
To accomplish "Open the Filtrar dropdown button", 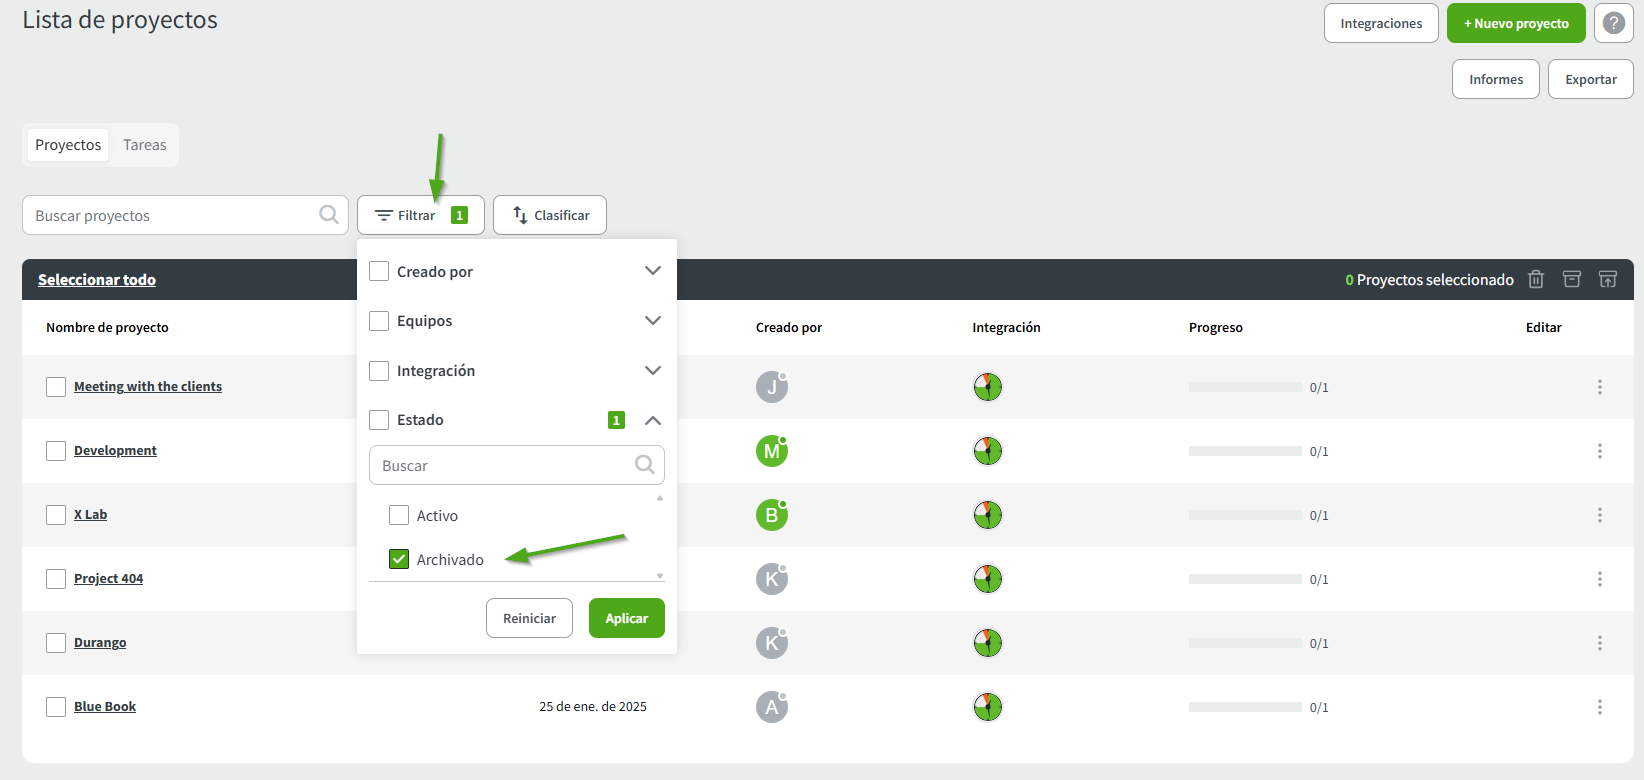I will pyautogui.click(x=420, y=215).
